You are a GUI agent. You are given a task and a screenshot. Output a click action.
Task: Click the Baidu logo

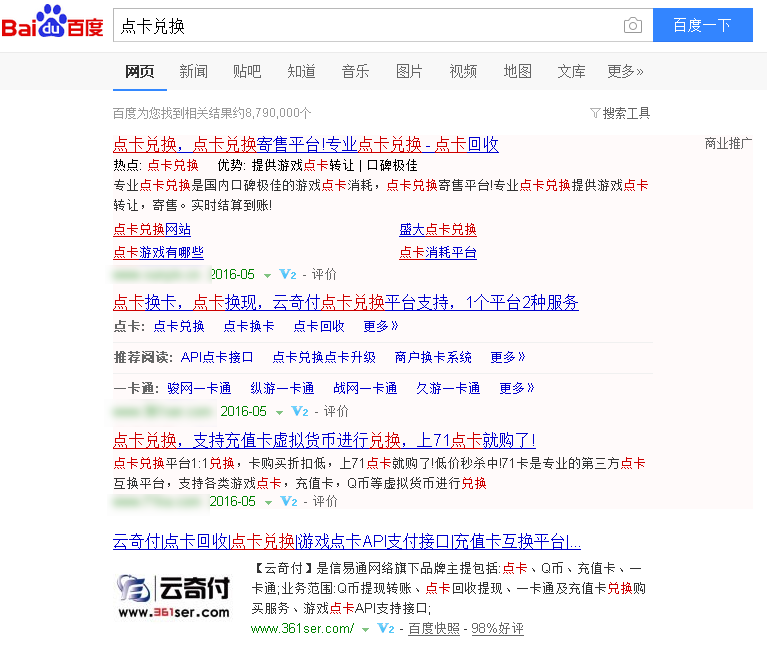[52, 22]
